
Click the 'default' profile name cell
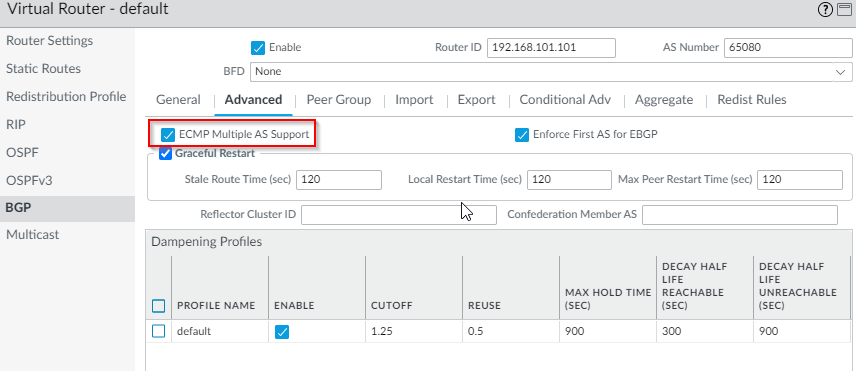pyautogui.click(x=194, y=331)
